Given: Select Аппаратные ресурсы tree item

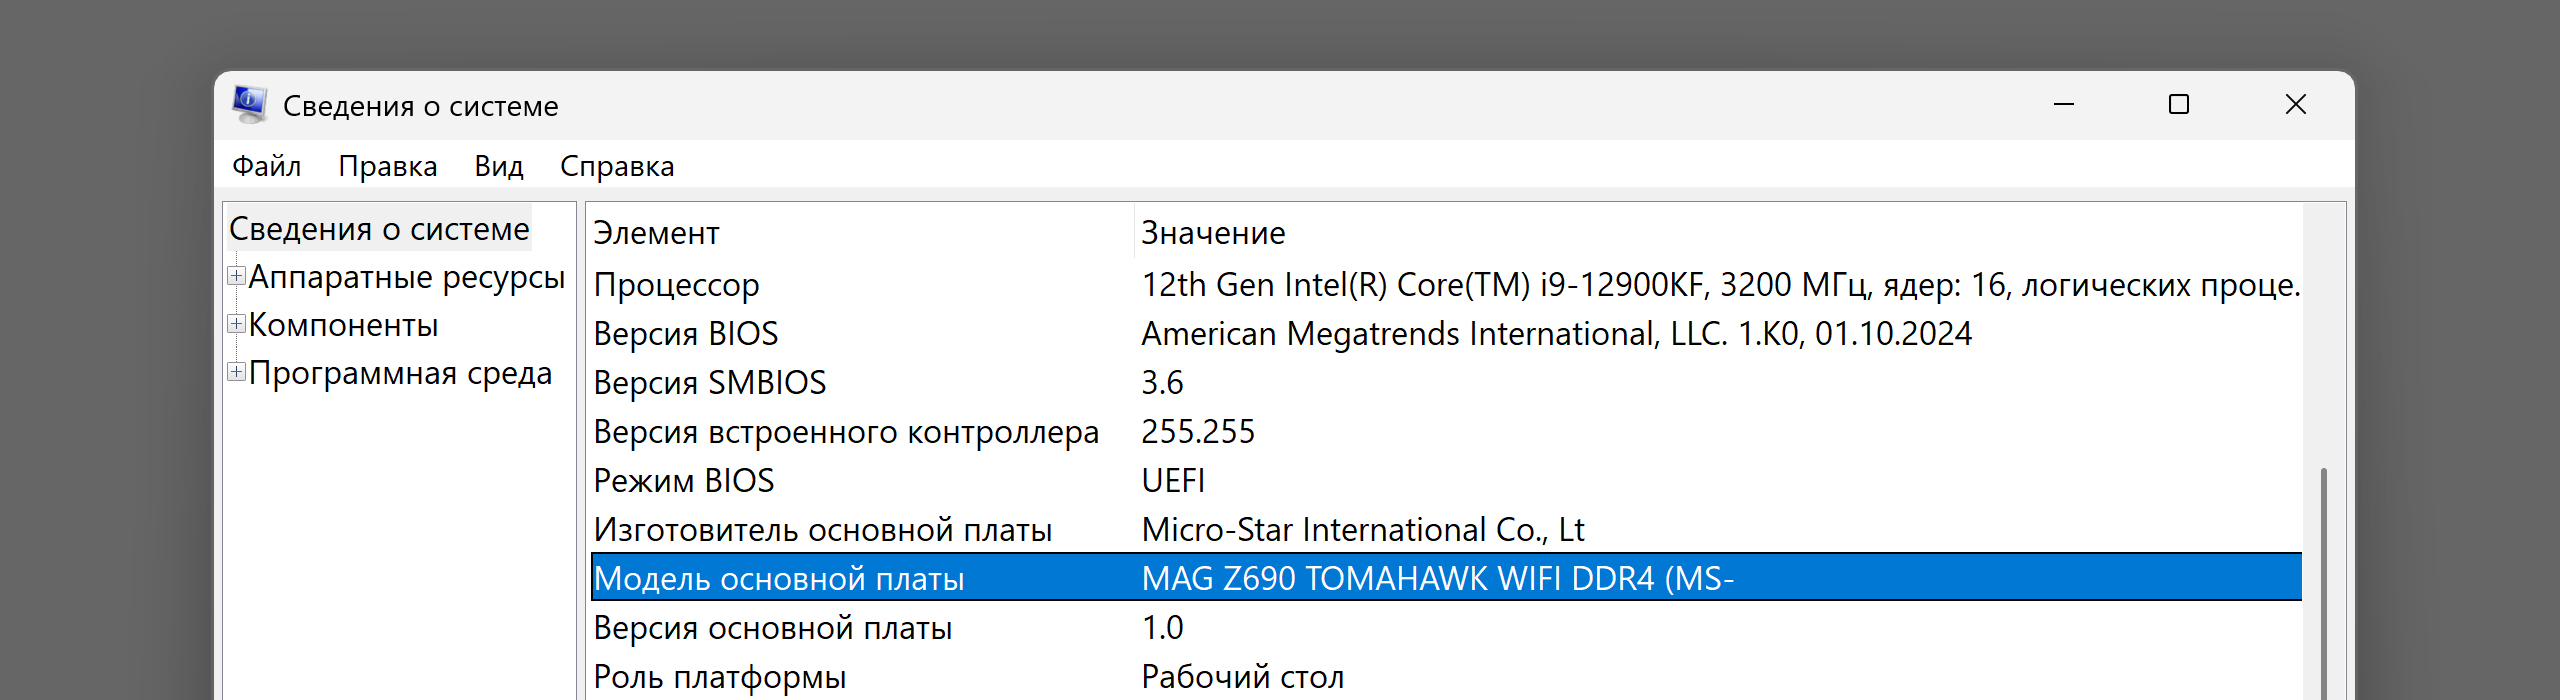Looking at the screenshot, I should pyautogui.click(x=407, y=277).
